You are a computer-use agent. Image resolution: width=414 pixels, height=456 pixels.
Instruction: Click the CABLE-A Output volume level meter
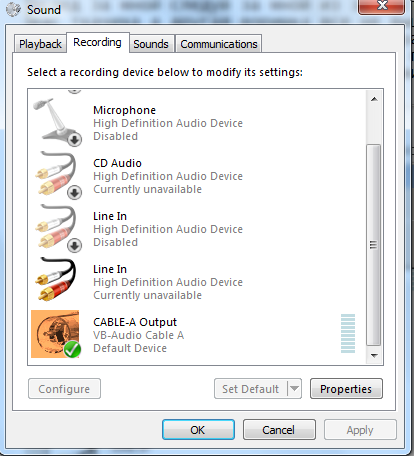click(348, 333)
